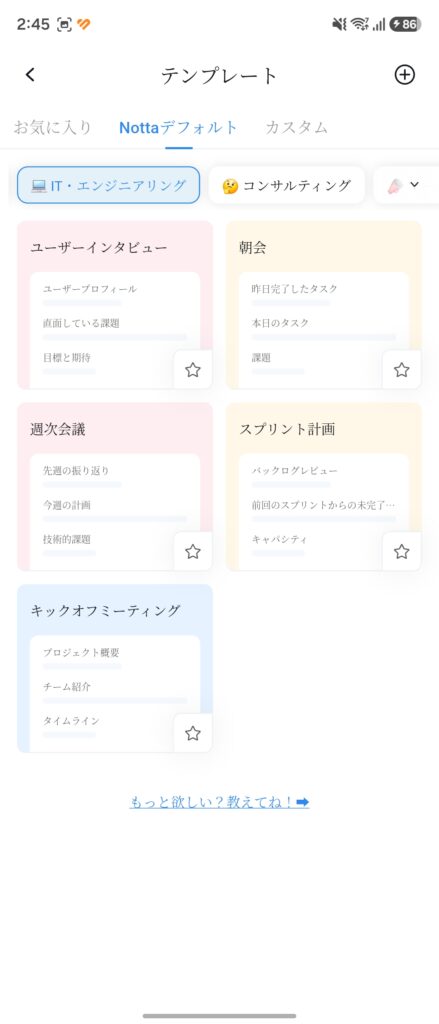This screenshot has width=439, height=1024.
Task: Open the 週次会議 template card
Action: pyautogui.click(x=115, y=487)
